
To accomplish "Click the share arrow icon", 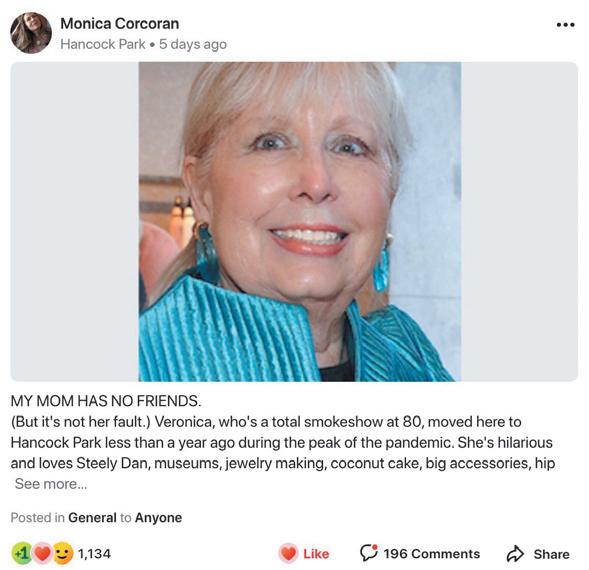I will tap(515, 554).
